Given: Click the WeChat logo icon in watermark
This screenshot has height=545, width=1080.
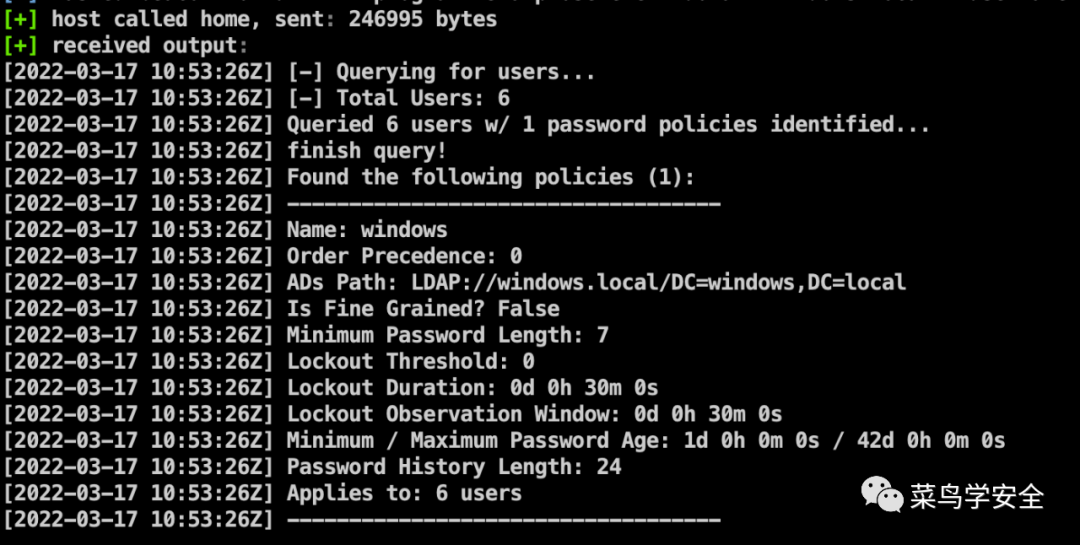Looking at the screenshot, I should coord(882,495).
